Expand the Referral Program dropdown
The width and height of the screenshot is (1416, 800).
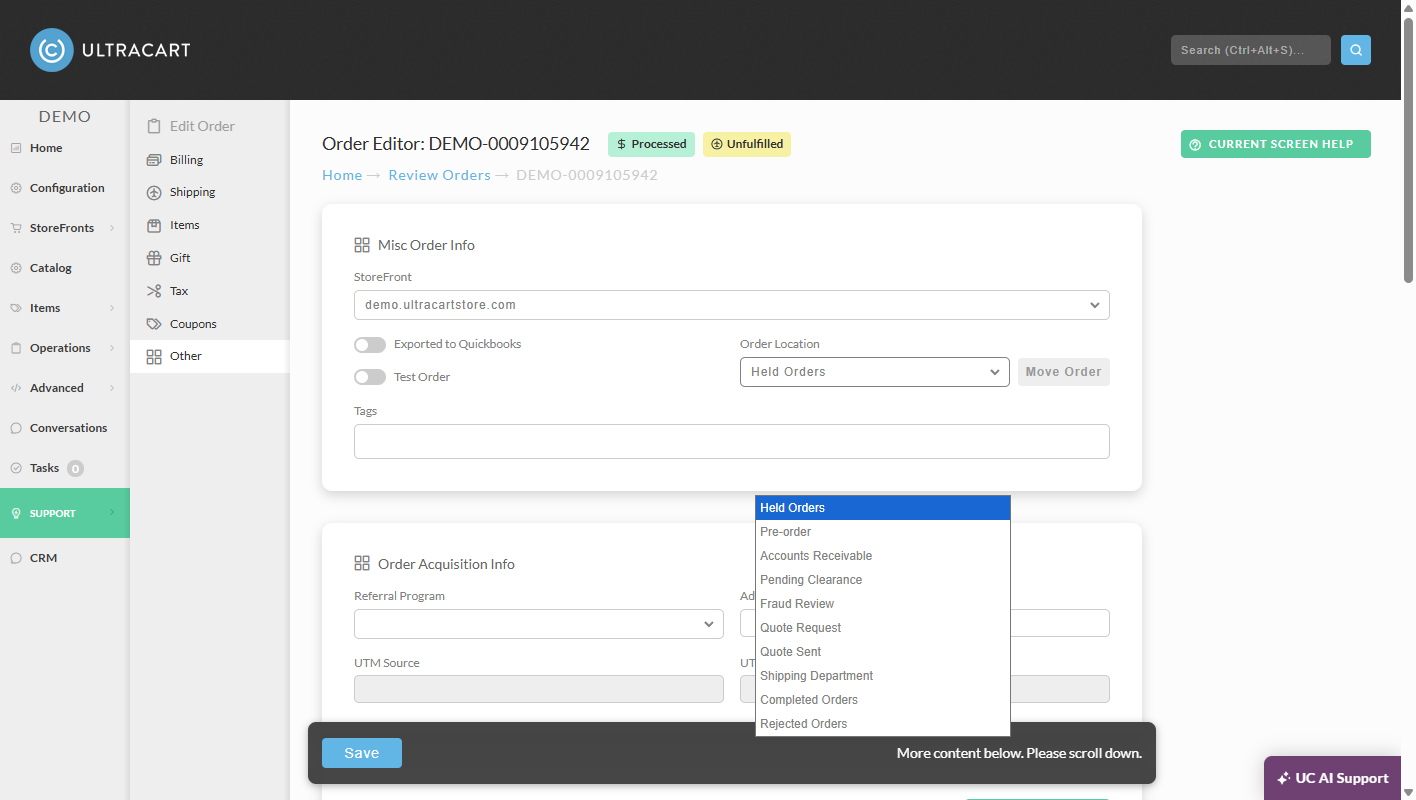539,624
